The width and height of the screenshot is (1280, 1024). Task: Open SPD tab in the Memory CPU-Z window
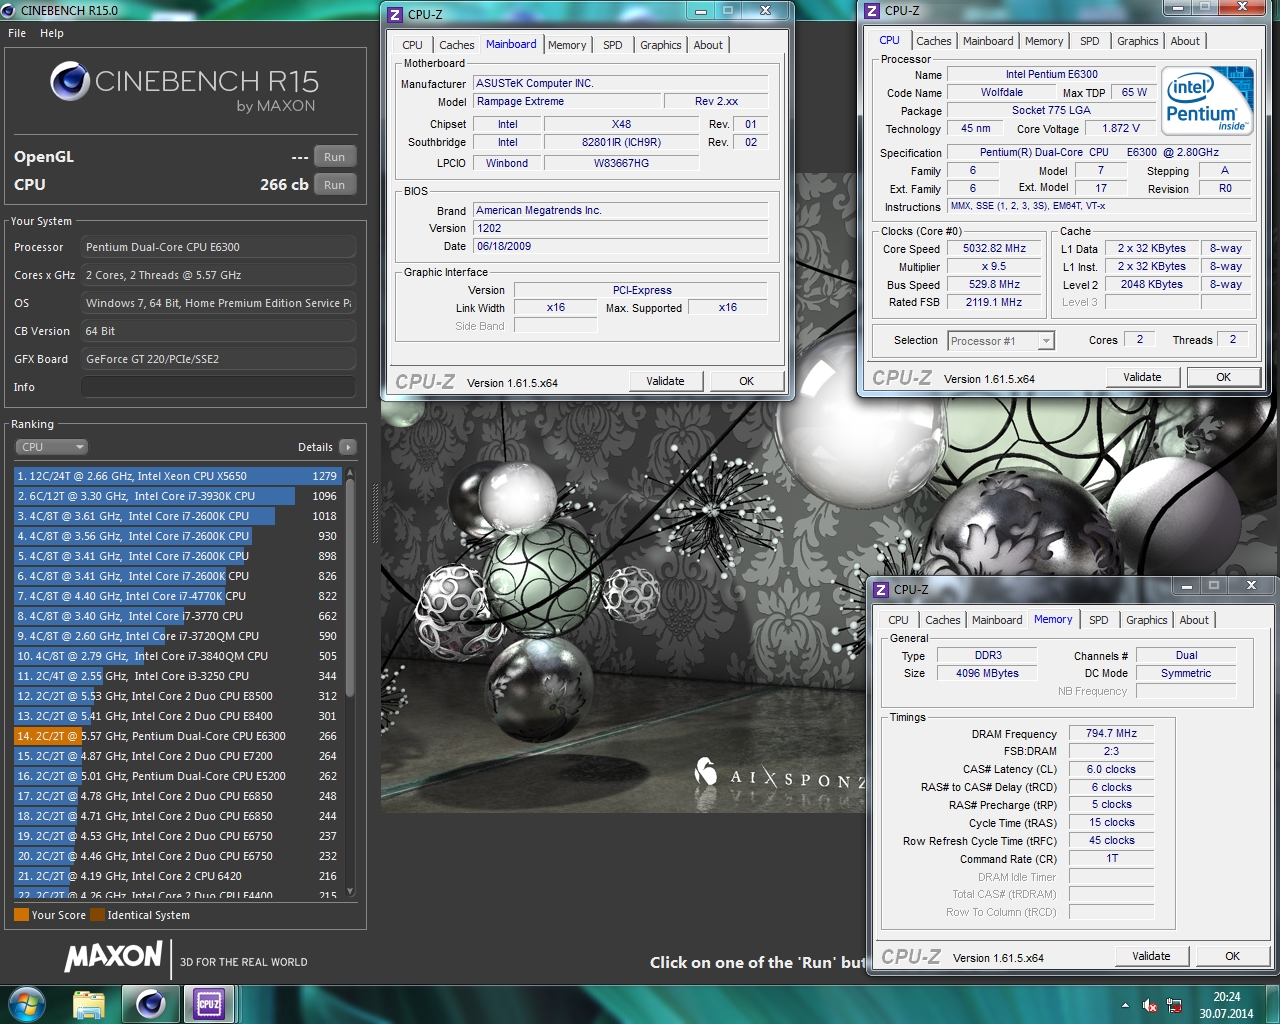pyautogui.click(x=1098, y=620)
